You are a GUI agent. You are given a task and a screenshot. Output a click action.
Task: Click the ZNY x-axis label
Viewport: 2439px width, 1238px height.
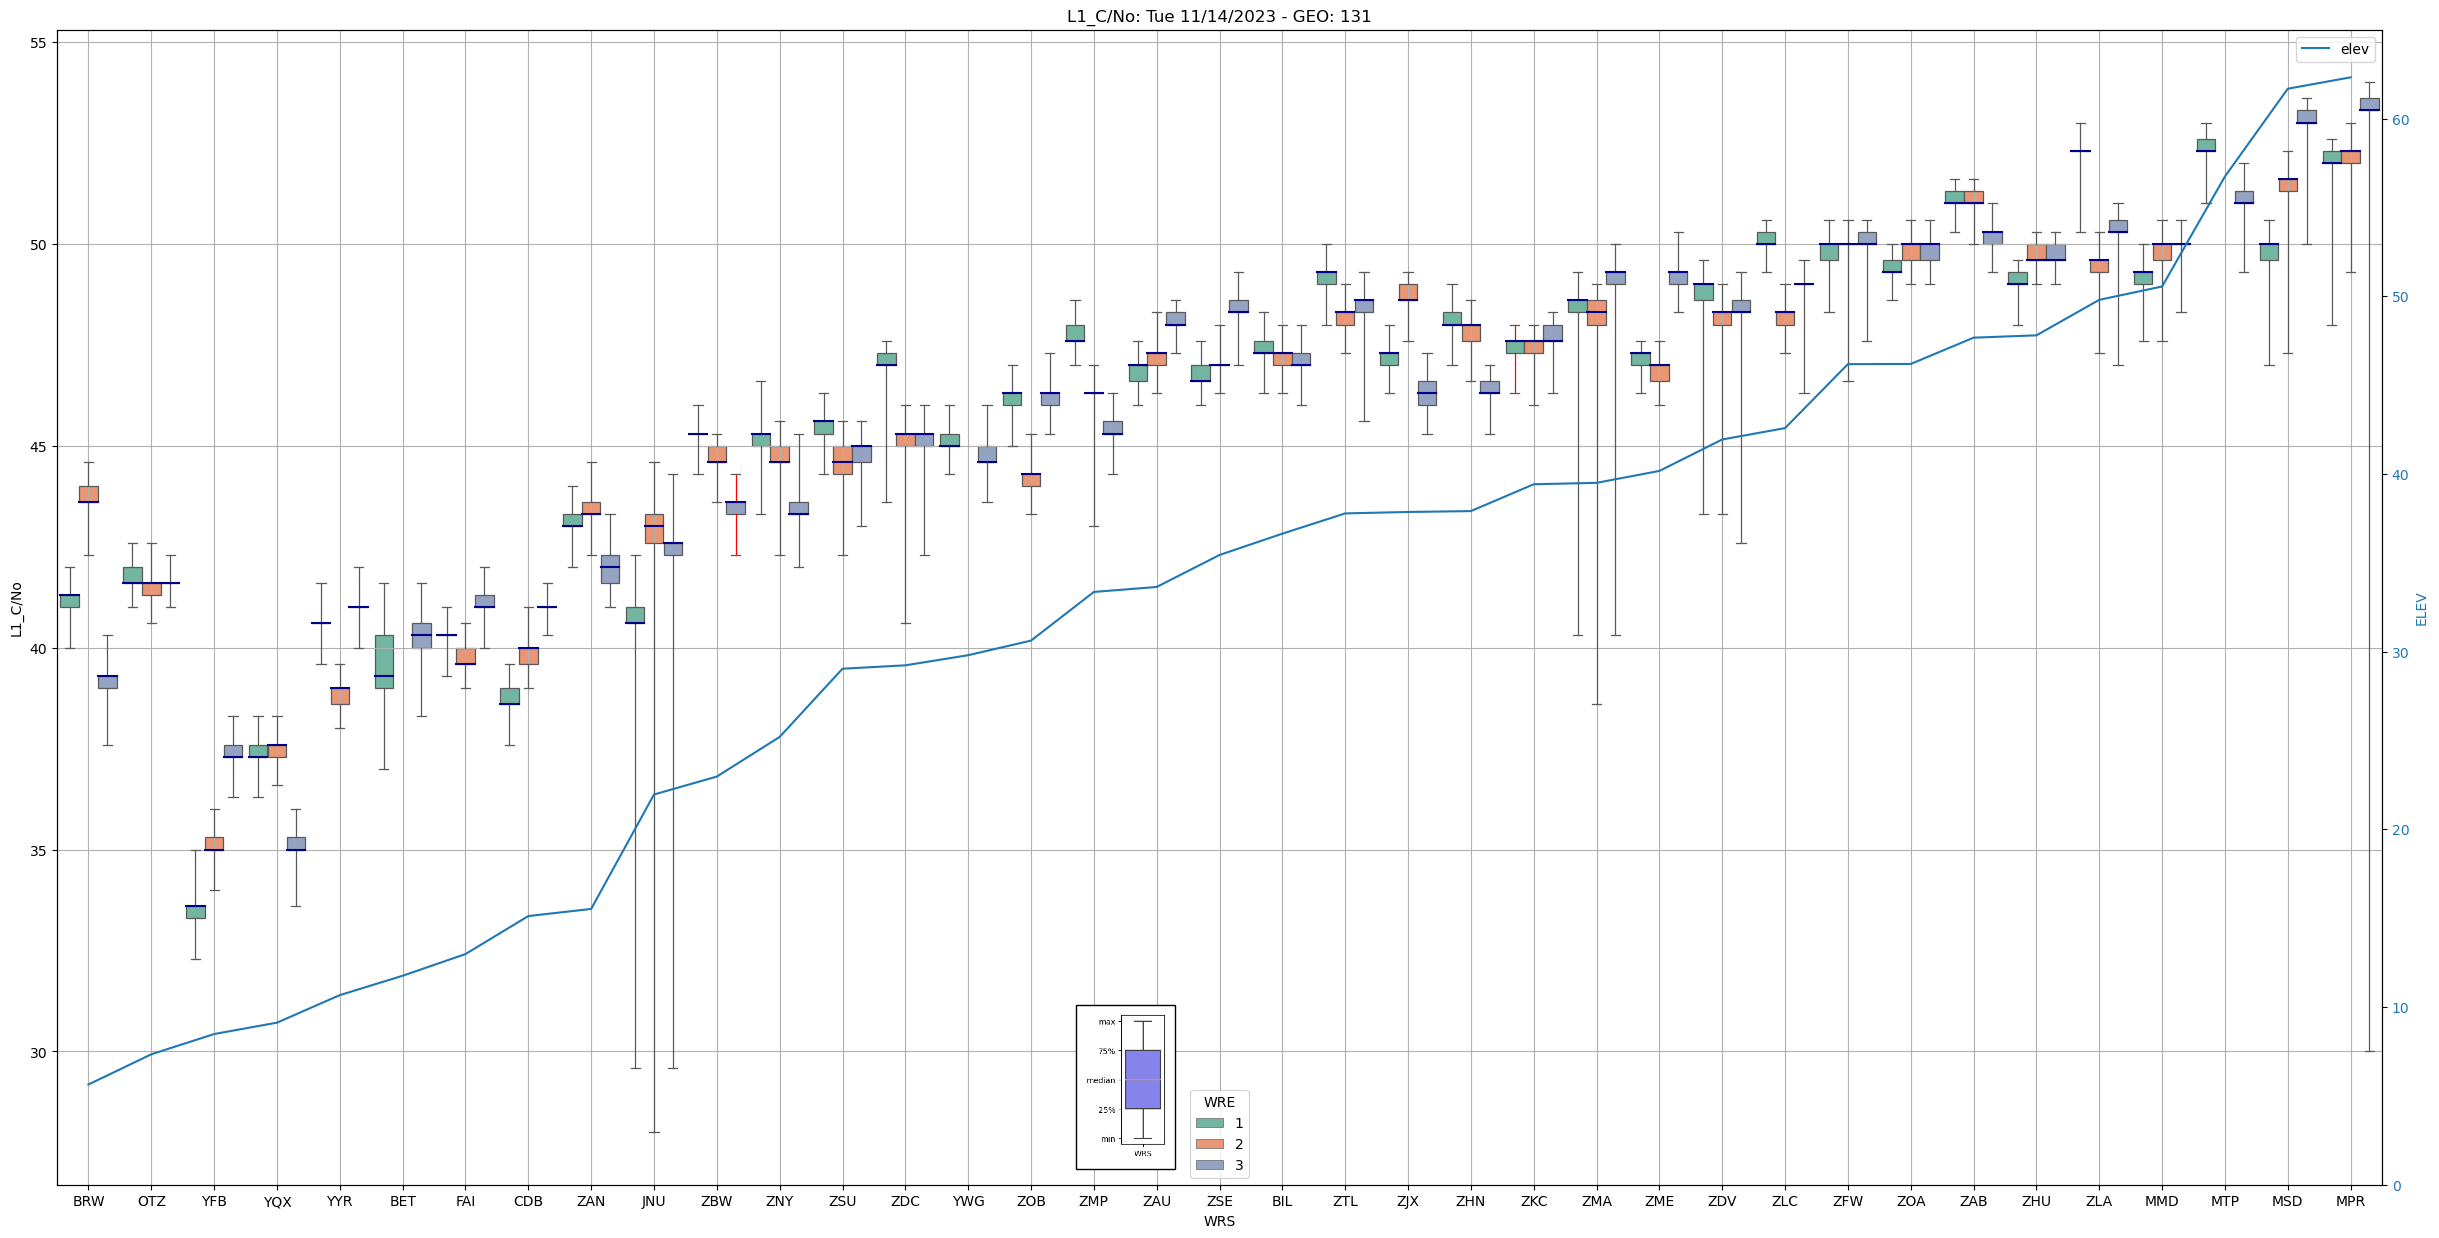(780, 1201)
